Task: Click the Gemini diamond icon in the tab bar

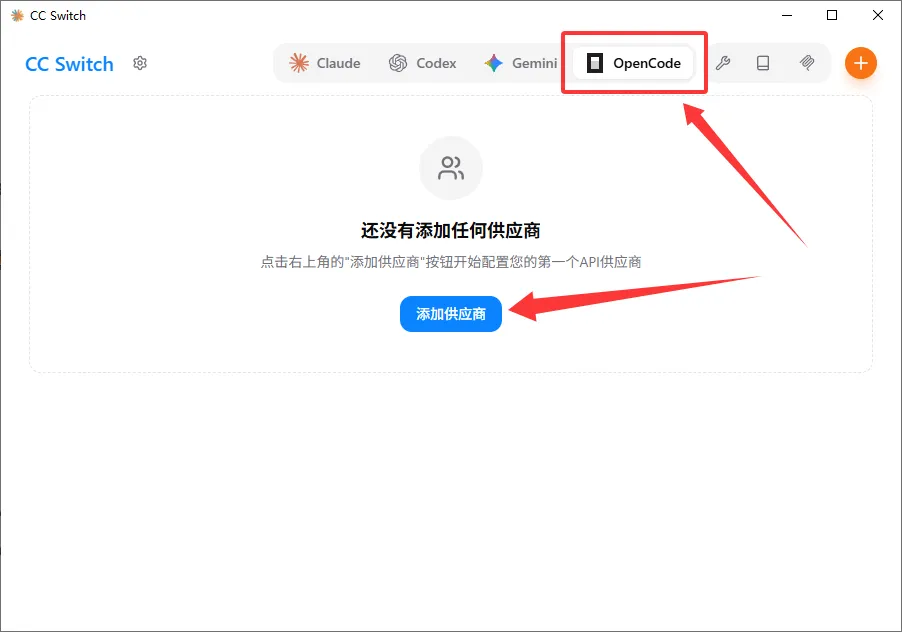Action: pos(492,62)
